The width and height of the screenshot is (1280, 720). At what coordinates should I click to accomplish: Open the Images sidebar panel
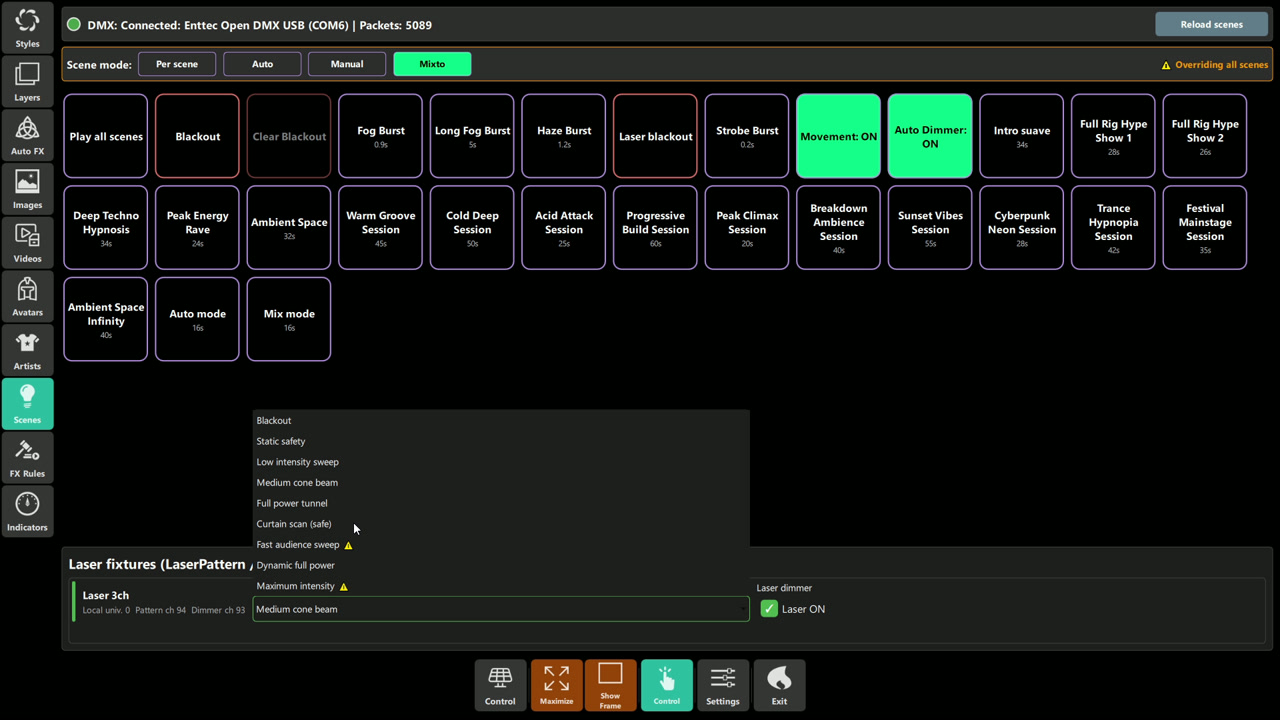tap(27, 189)
